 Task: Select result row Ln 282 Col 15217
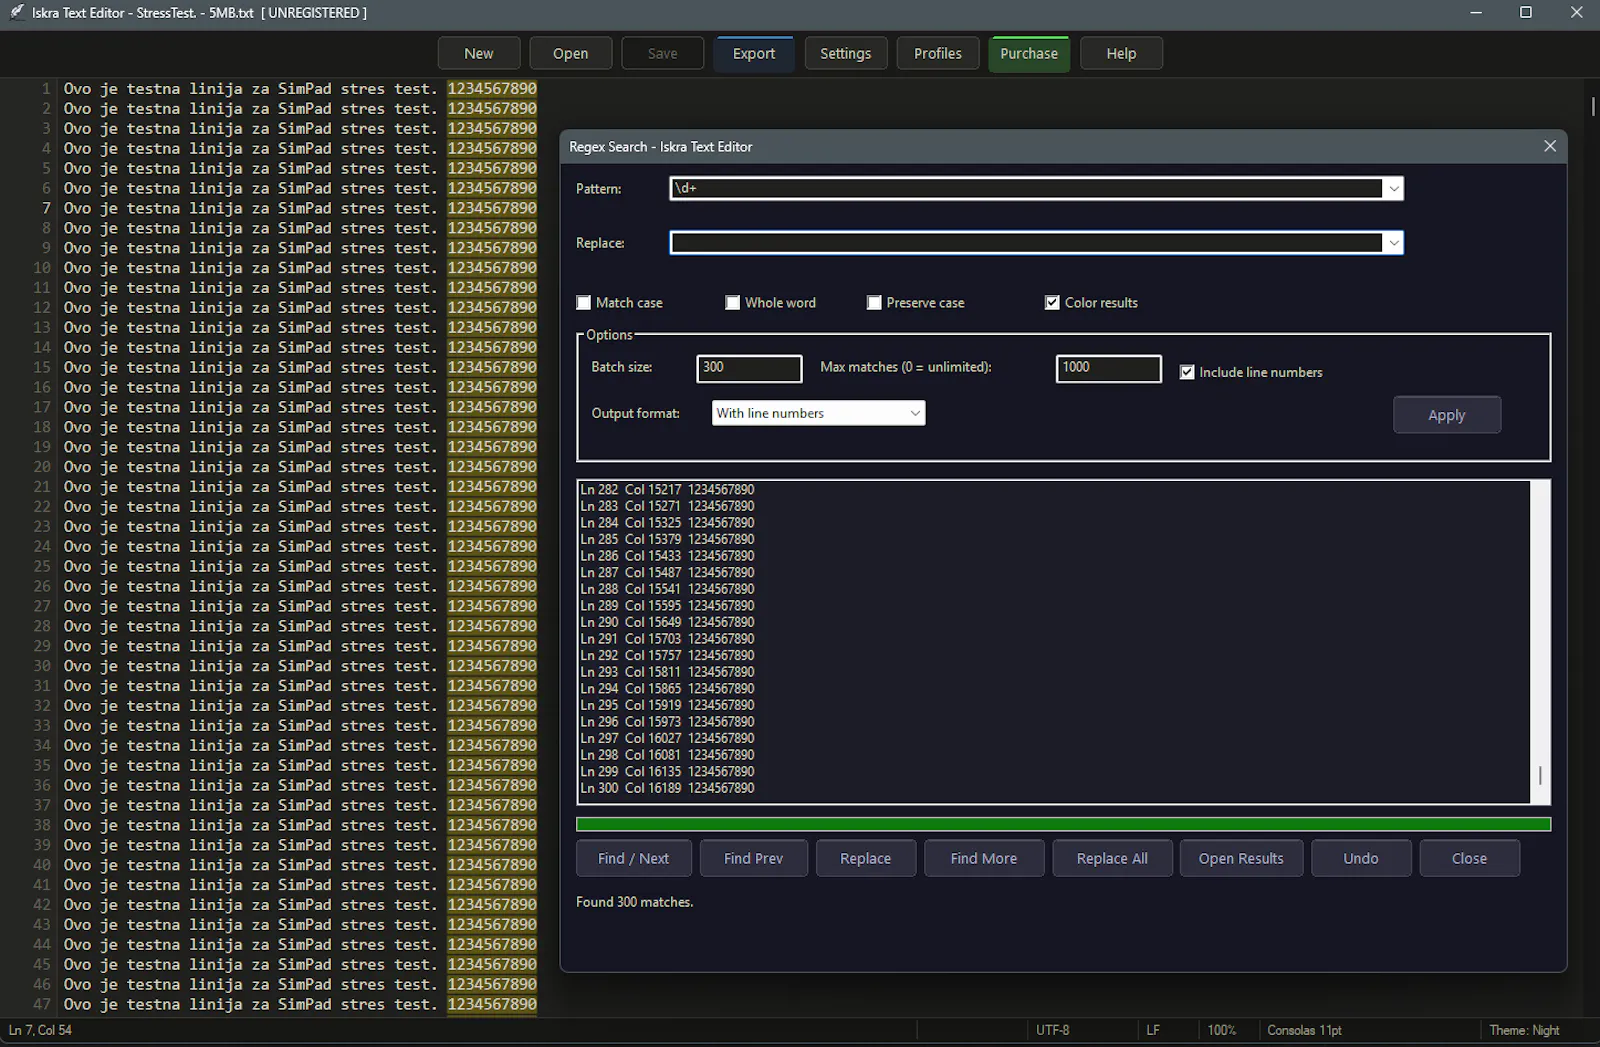coord(668,490)
